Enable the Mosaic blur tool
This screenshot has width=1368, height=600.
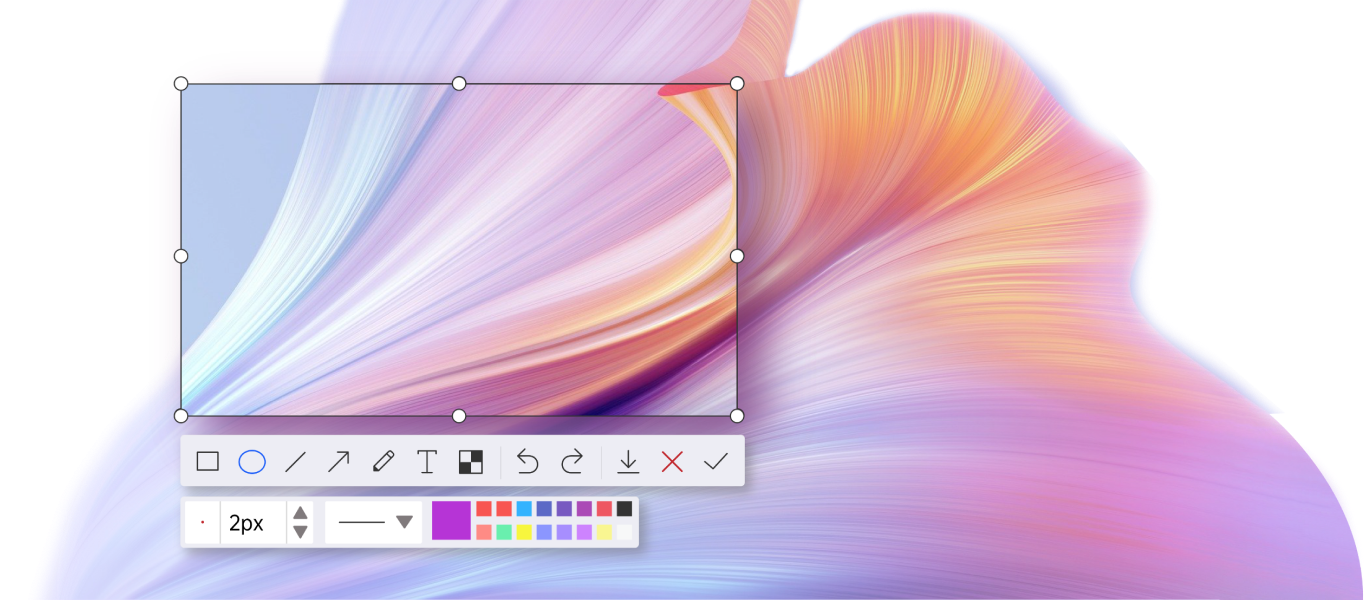click(x=471, y=461)
